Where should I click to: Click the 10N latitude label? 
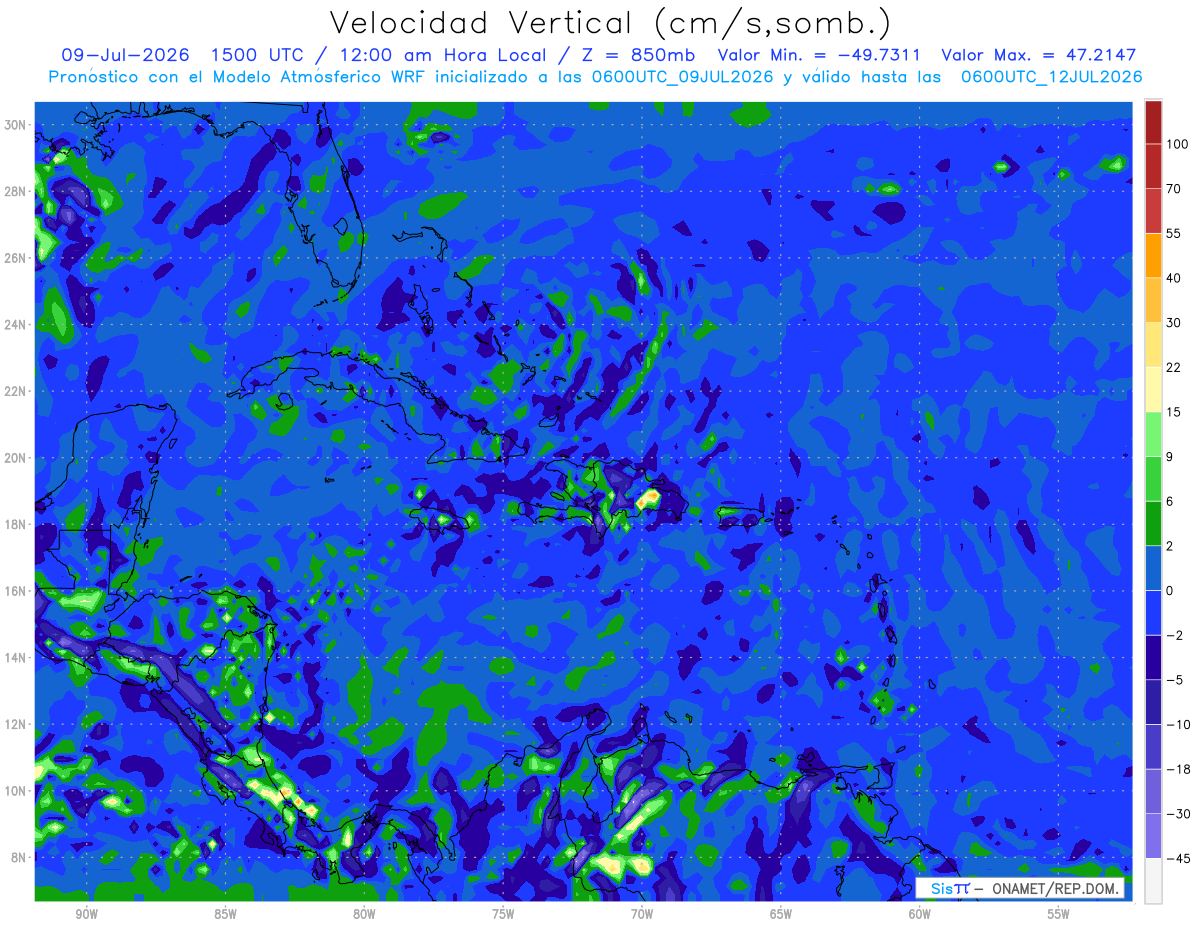[16, 791]
